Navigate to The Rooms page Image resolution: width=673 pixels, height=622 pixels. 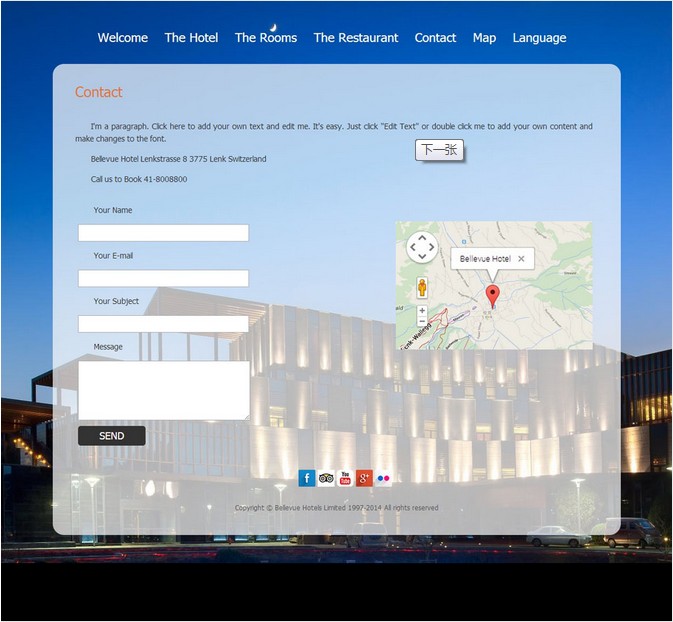(266, 38)
